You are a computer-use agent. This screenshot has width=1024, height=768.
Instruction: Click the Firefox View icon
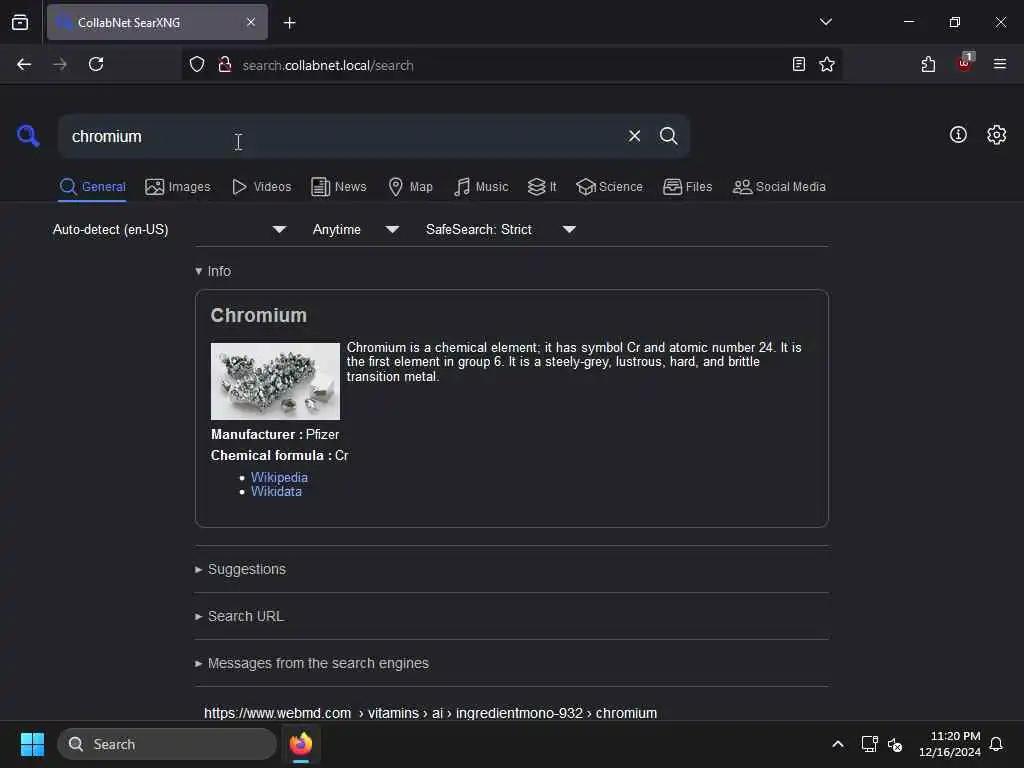(20, 22)
